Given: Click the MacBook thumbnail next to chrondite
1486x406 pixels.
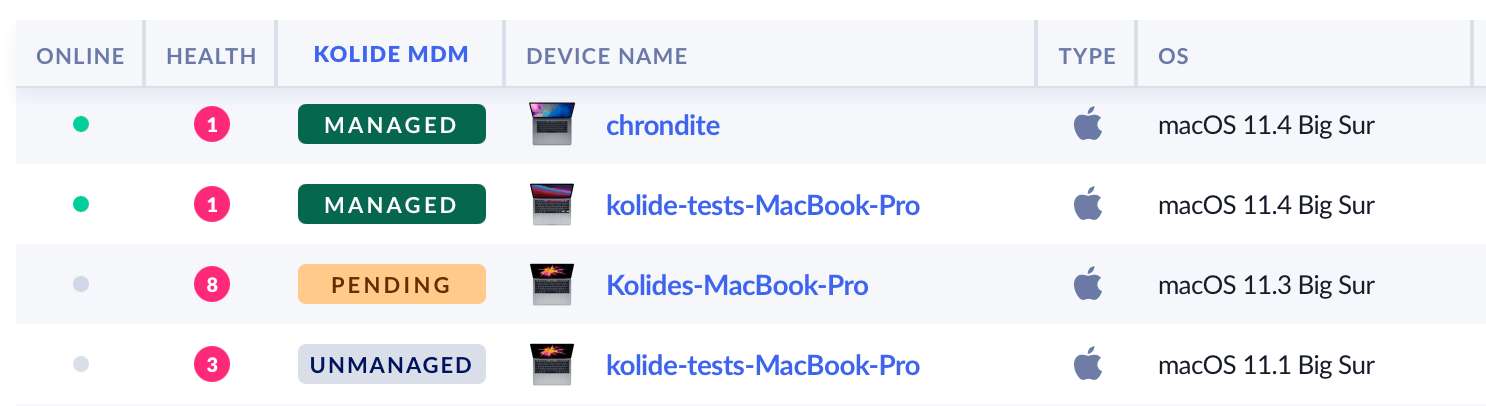Looking at the screenshot, I should [x=552, y=125].
